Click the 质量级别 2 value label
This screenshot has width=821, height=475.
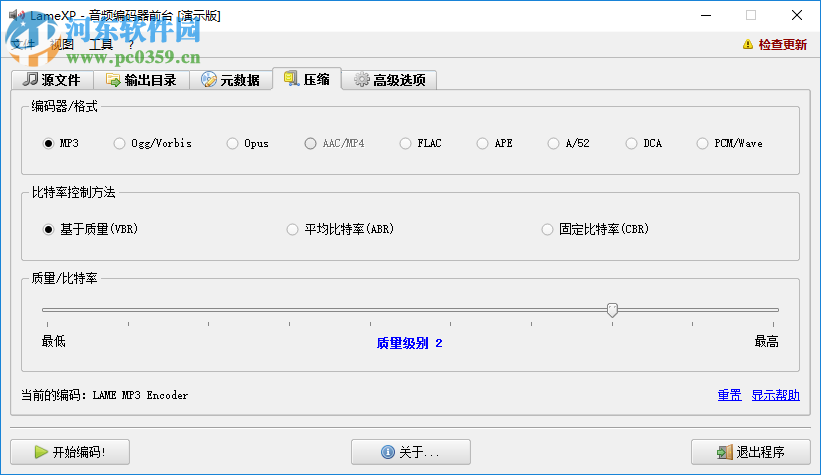409,343
